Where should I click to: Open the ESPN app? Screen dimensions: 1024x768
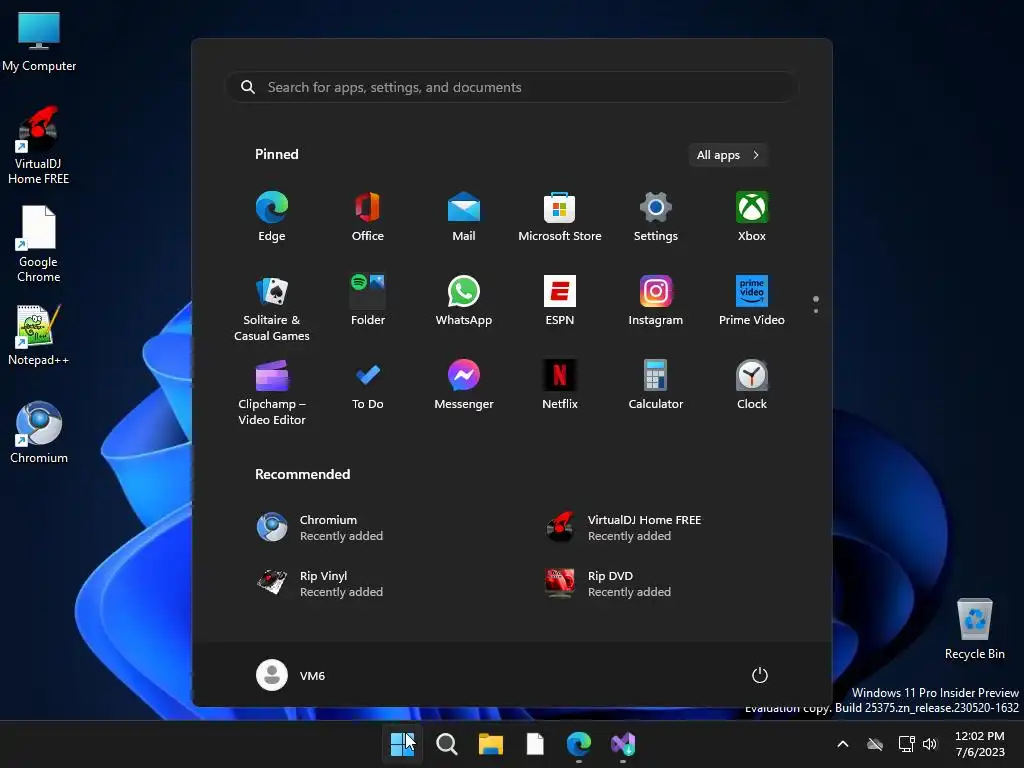tap(560, 300)
